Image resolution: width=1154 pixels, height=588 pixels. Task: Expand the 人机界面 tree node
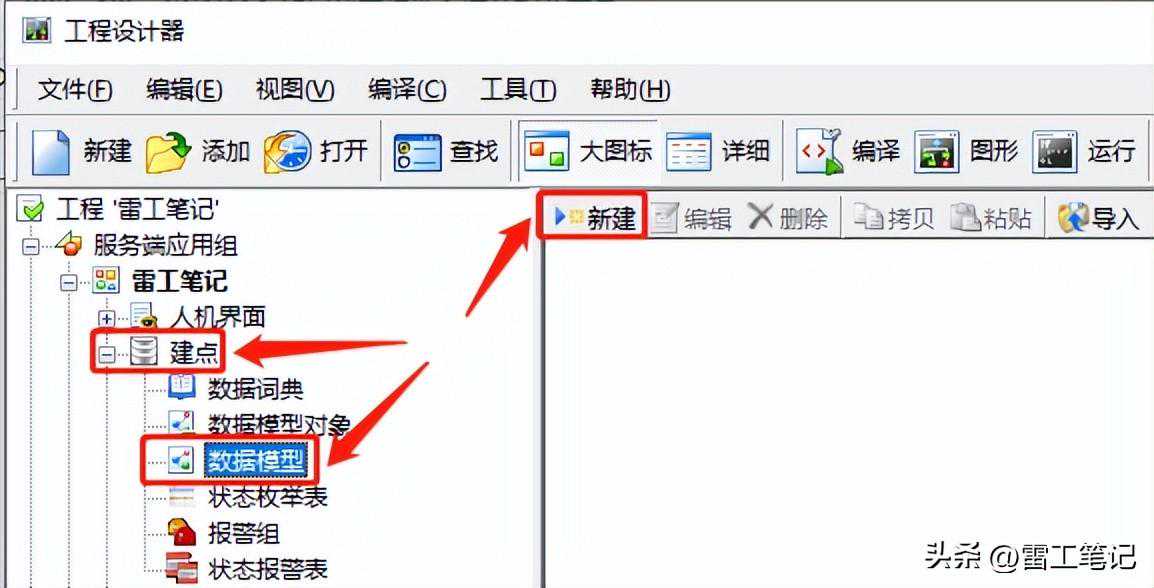[x=107, y=318]
